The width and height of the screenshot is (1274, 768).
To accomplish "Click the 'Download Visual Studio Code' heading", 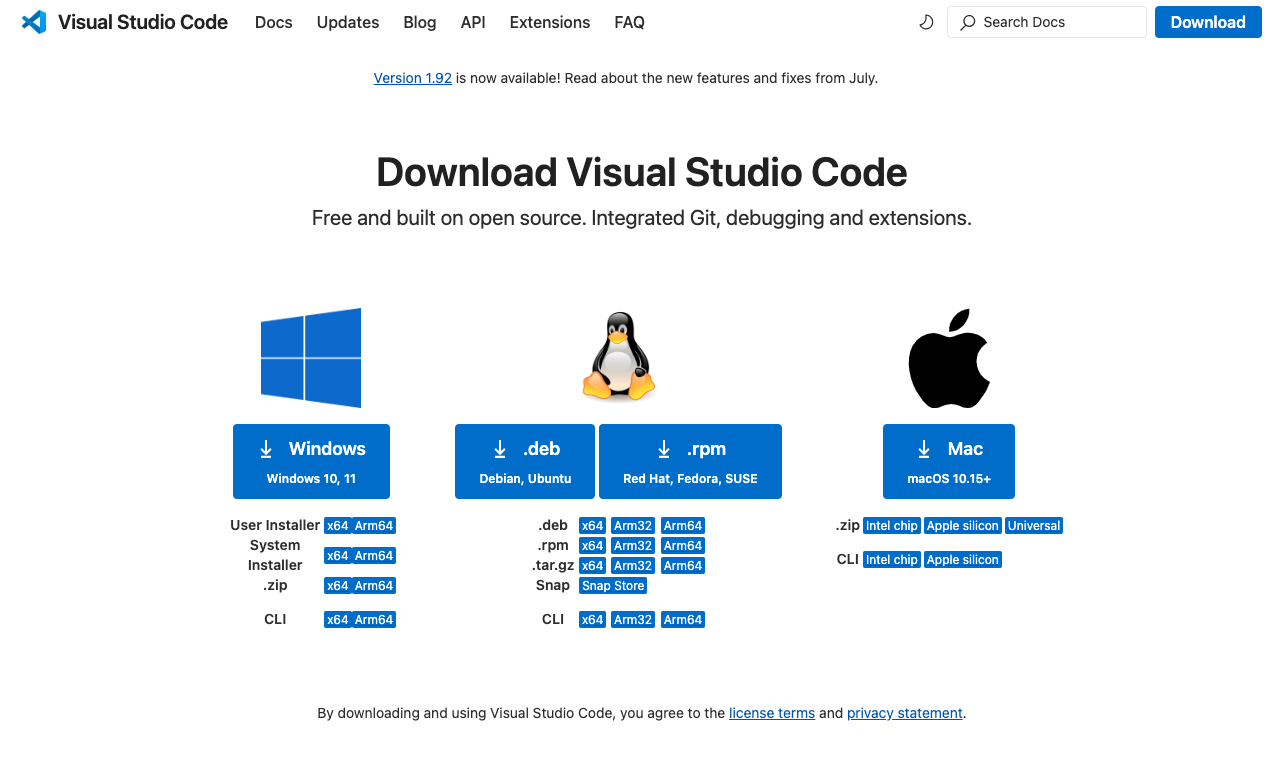I will (642, 172).
